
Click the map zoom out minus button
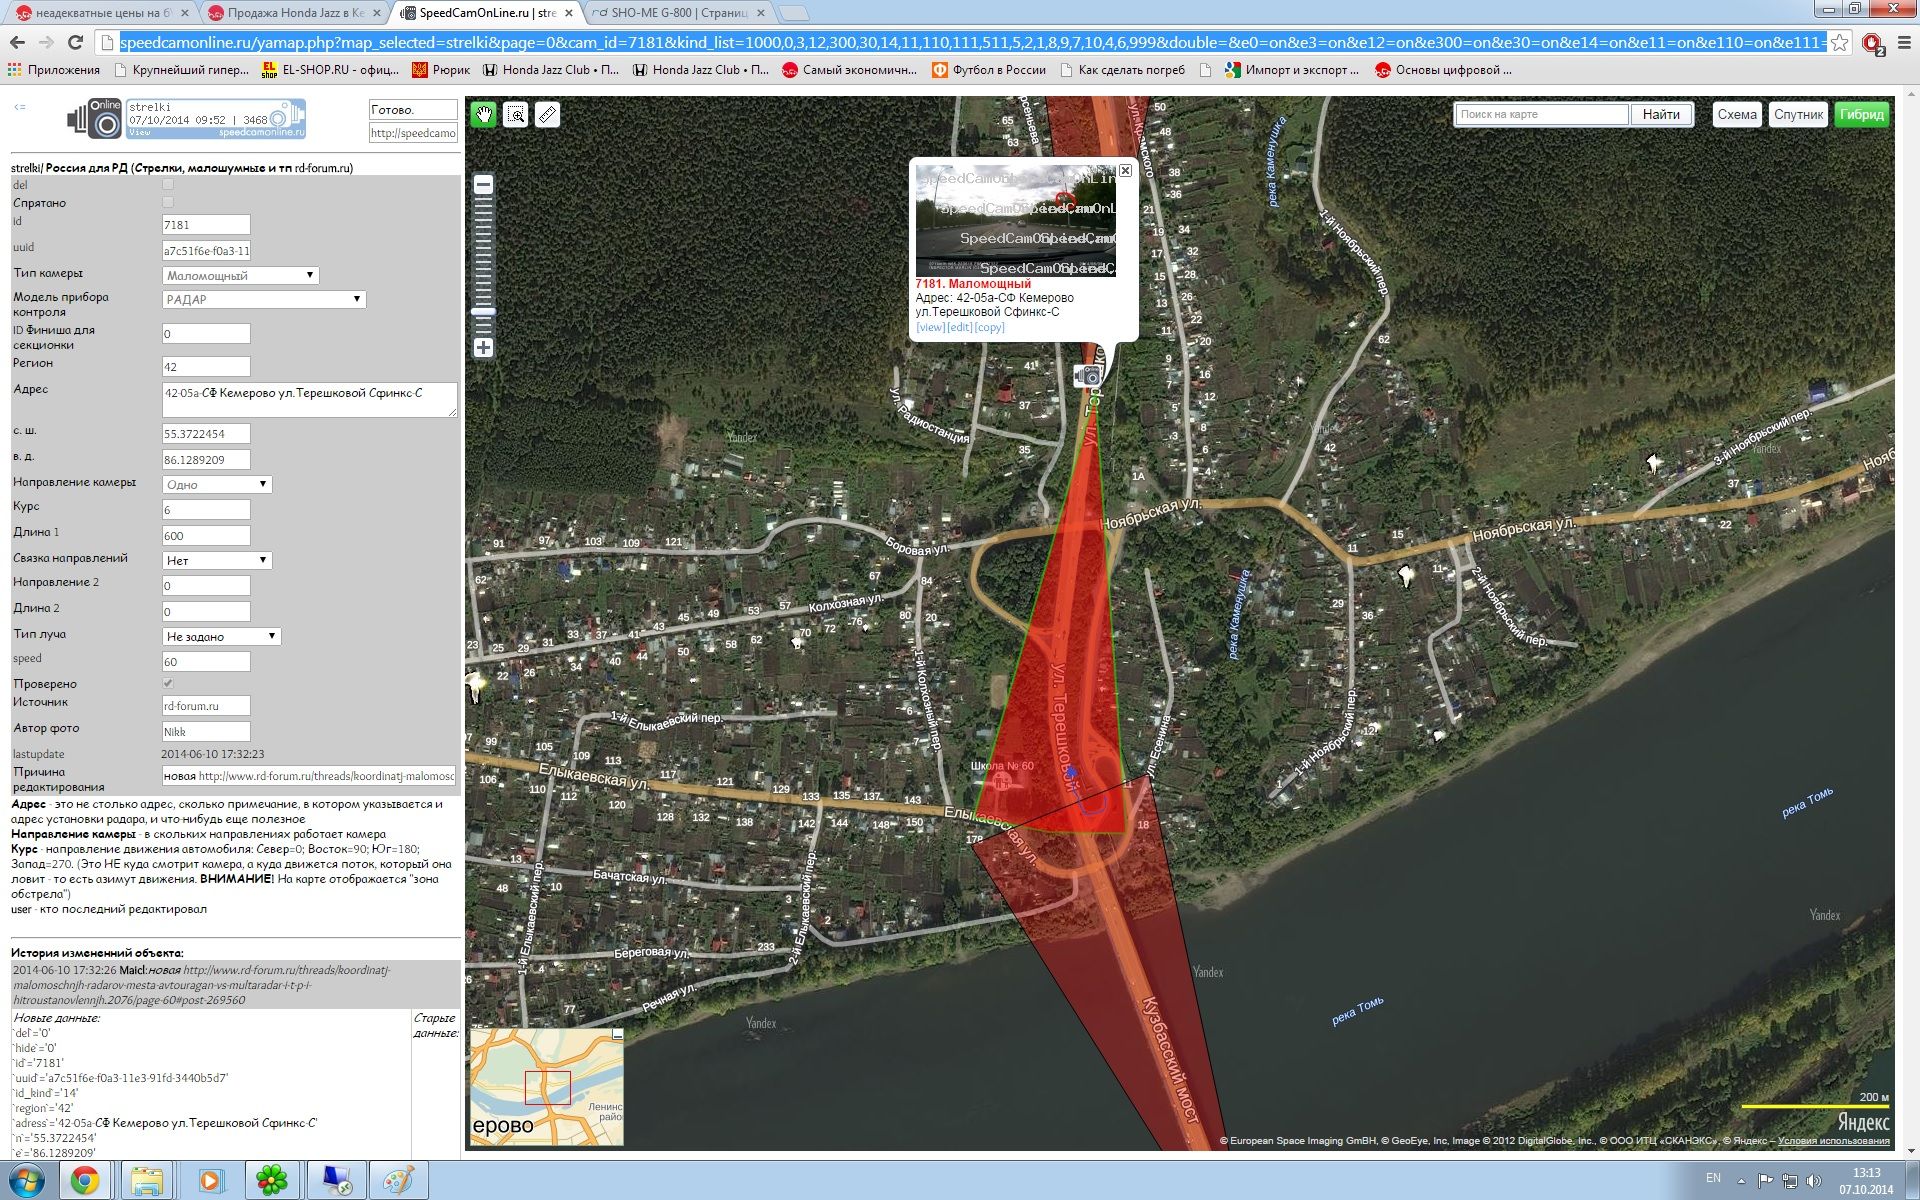point(483,185)
